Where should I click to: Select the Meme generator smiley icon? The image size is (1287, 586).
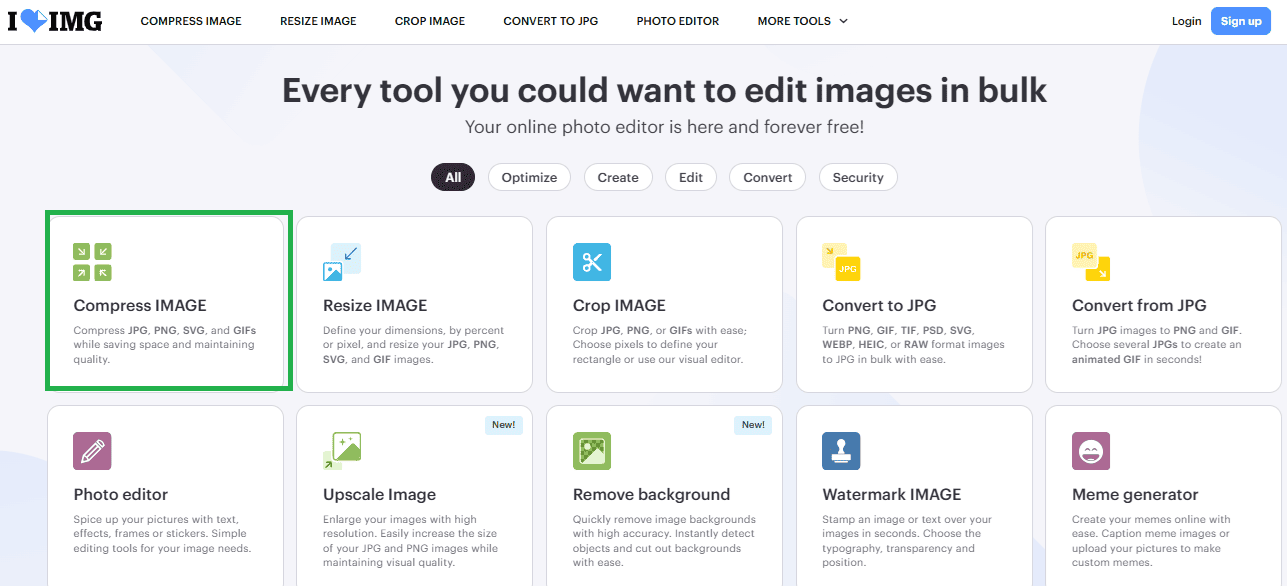[x=1091, y=451]
